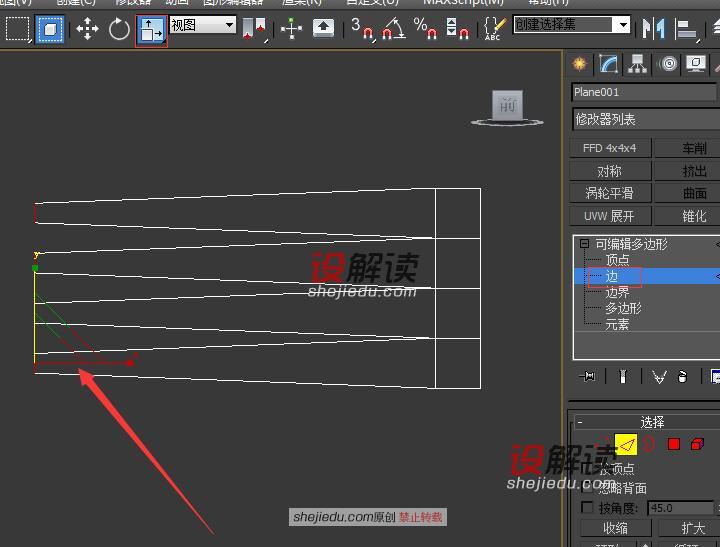Viewport: 720px width, 547px height.
Task: Click the ViewCube 前 face
Action: point(507,105)
